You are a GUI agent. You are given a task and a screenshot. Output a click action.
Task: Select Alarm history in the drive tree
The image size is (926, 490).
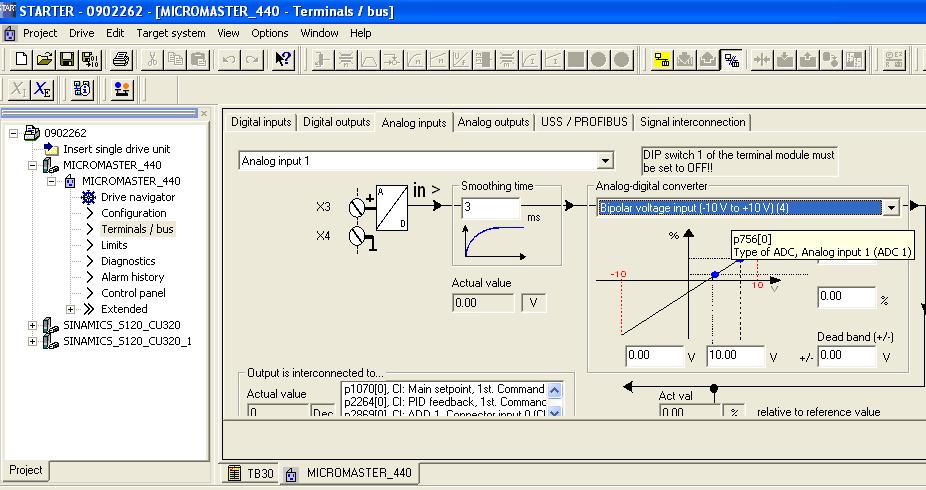pos(132,277)
